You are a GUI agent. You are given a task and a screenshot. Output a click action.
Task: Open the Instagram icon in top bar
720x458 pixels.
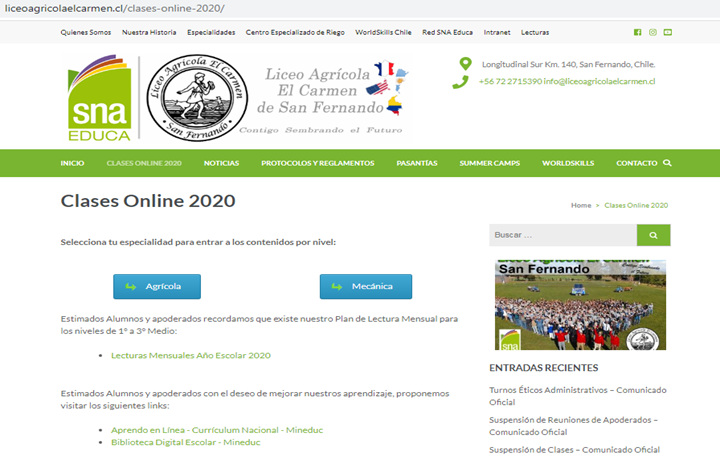coord(653,32)
